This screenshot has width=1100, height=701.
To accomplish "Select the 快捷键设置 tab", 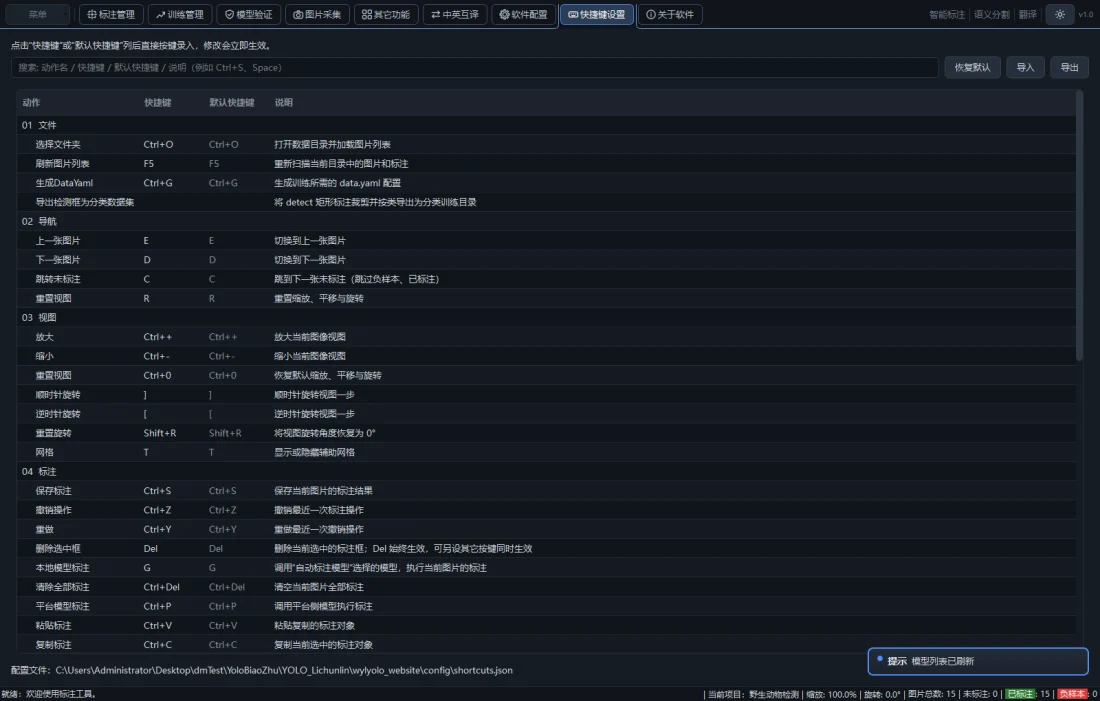I will point(596,14).
